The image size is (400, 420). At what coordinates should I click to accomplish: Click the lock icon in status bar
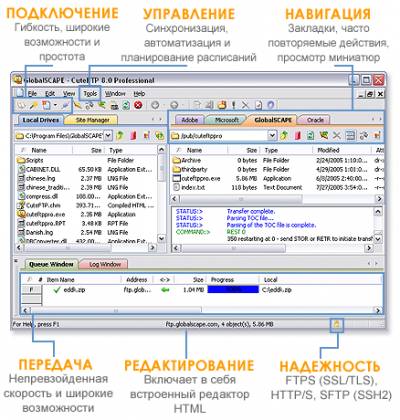tap(337, 324)
